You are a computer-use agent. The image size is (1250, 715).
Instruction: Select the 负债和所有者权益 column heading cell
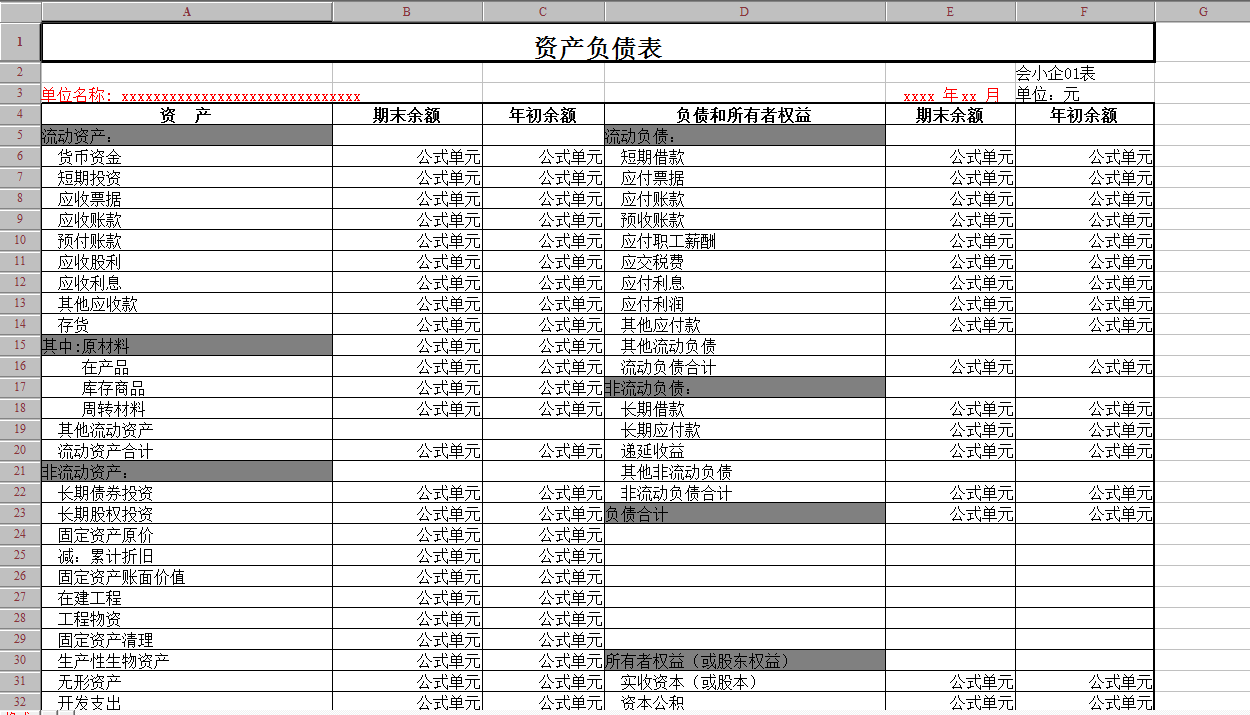tap(744, 115)
